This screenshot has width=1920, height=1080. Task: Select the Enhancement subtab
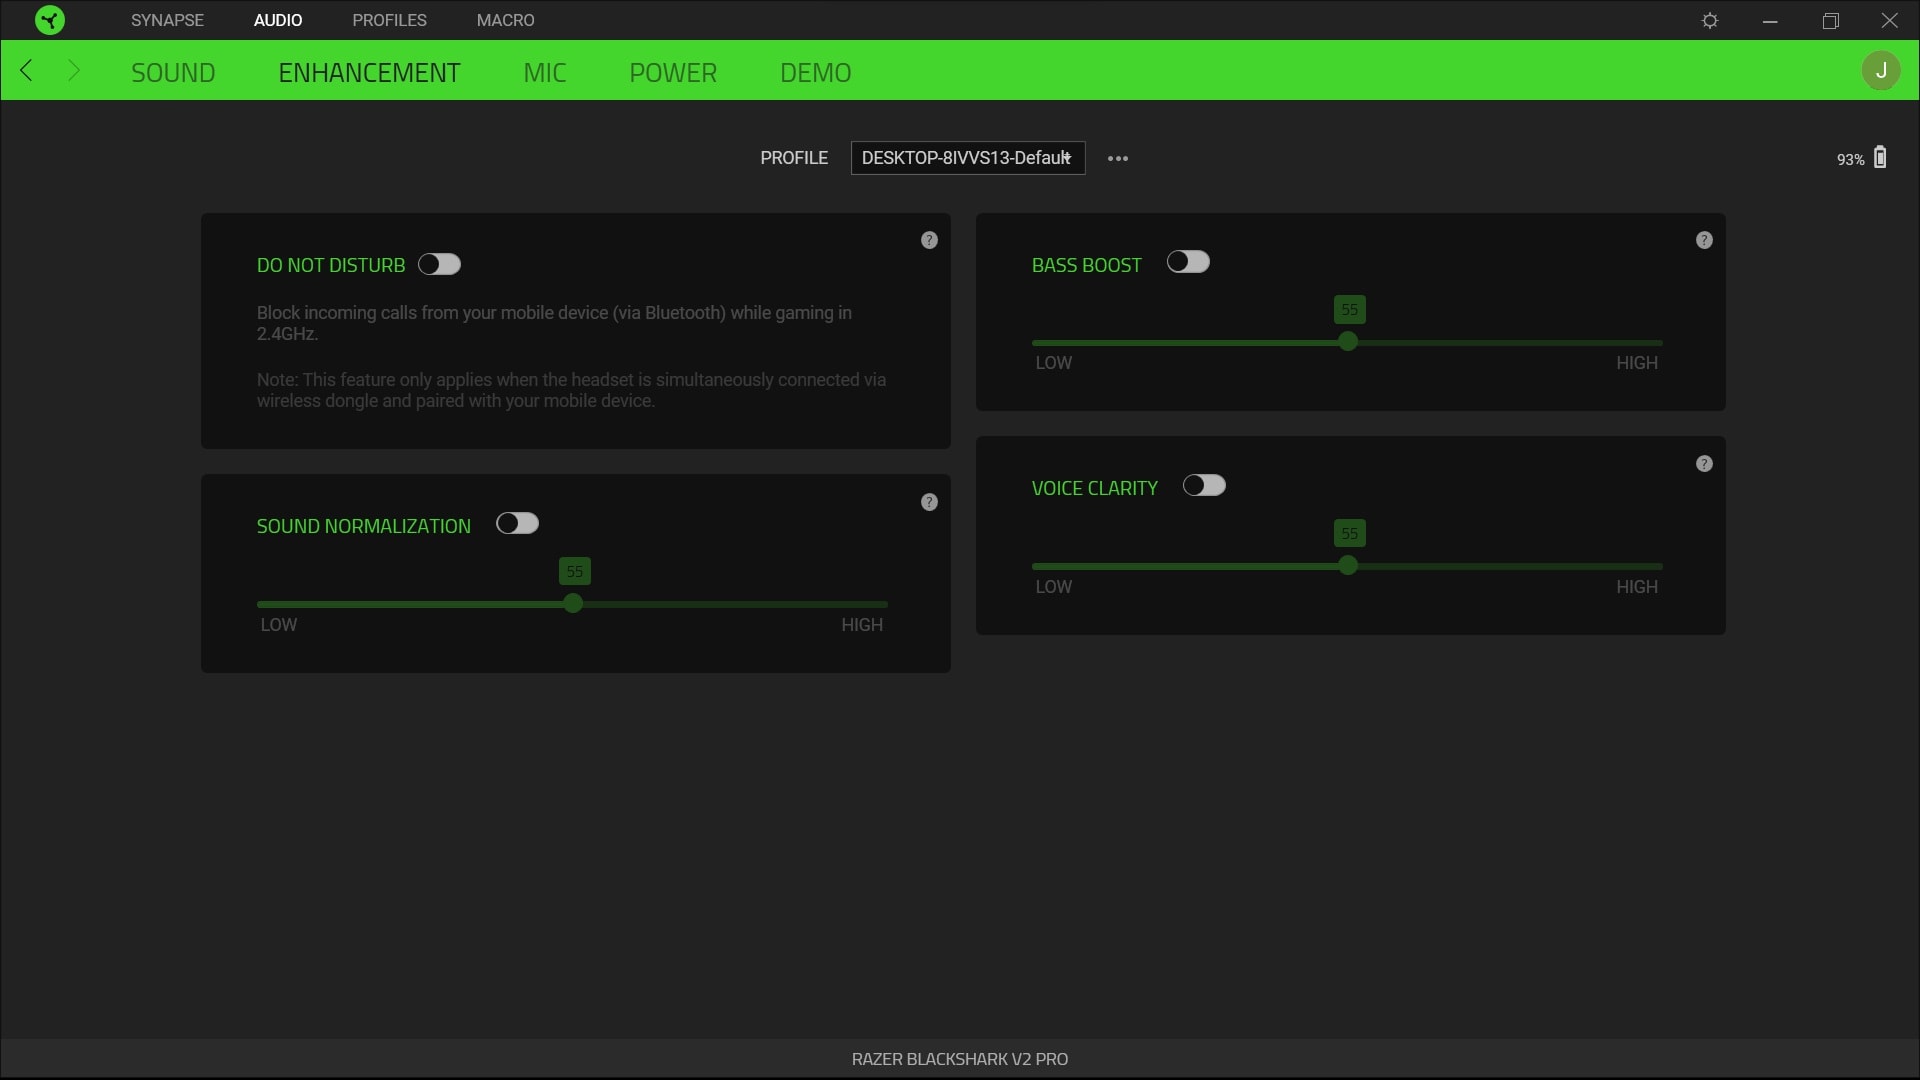[x=369, y=72]
